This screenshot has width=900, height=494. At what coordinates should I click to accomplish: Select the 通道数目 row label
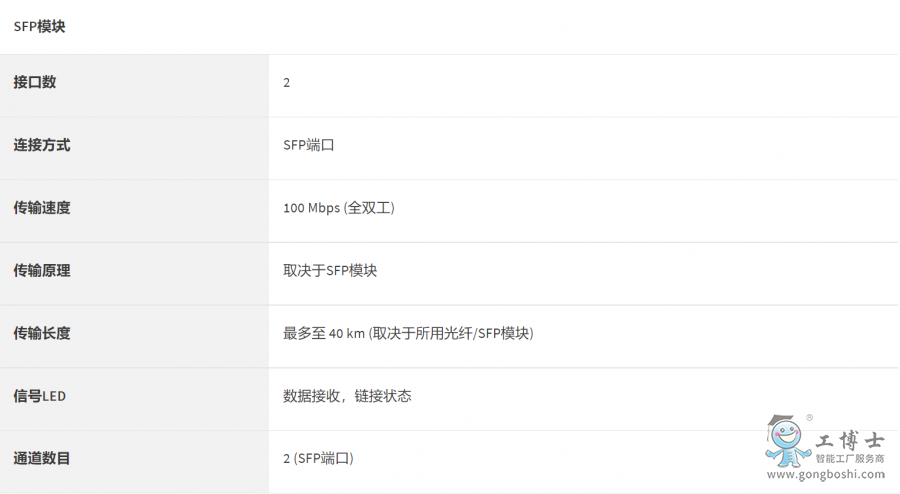42,458
